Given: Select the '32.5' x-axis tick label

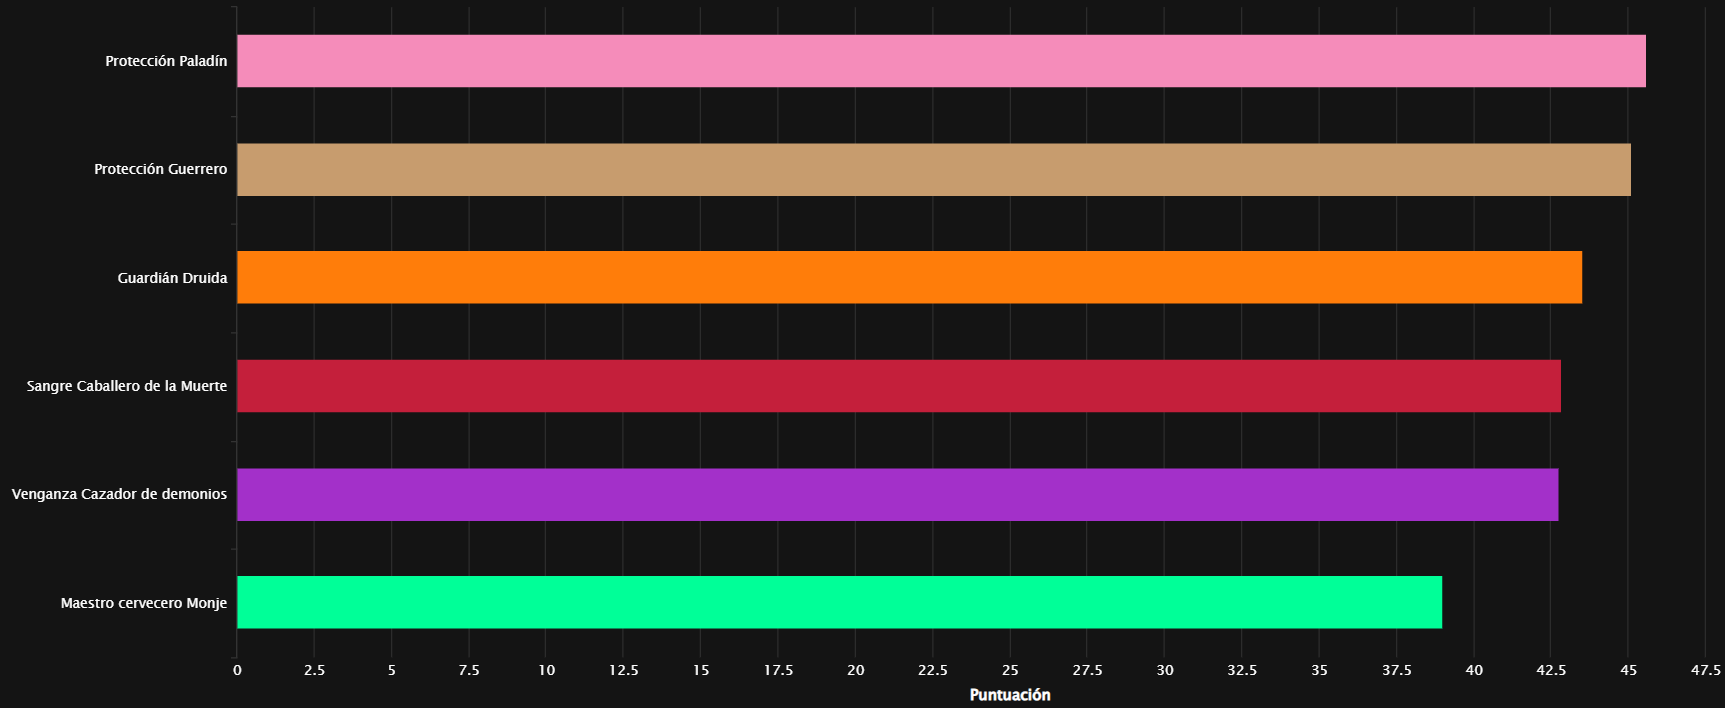Looking at the screenshot, I should tap(1242, 670).
